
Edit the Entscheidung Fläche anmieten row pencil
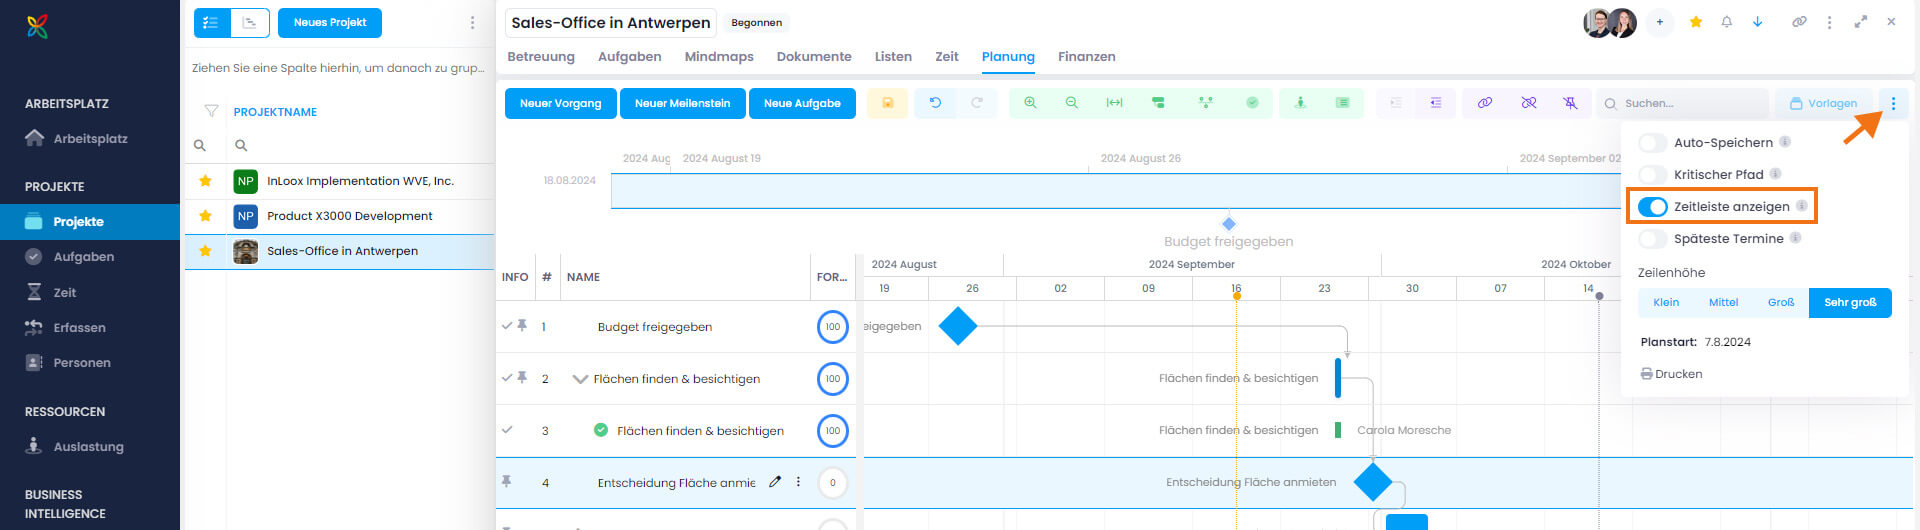point(775,482)
